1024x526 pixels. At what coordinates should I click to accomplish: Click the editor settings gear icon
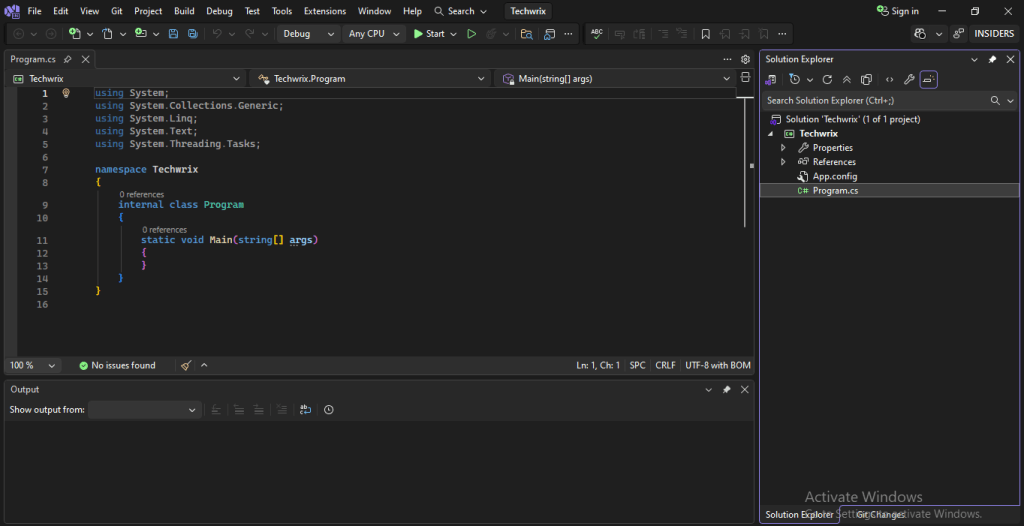[x=745, y=59]
